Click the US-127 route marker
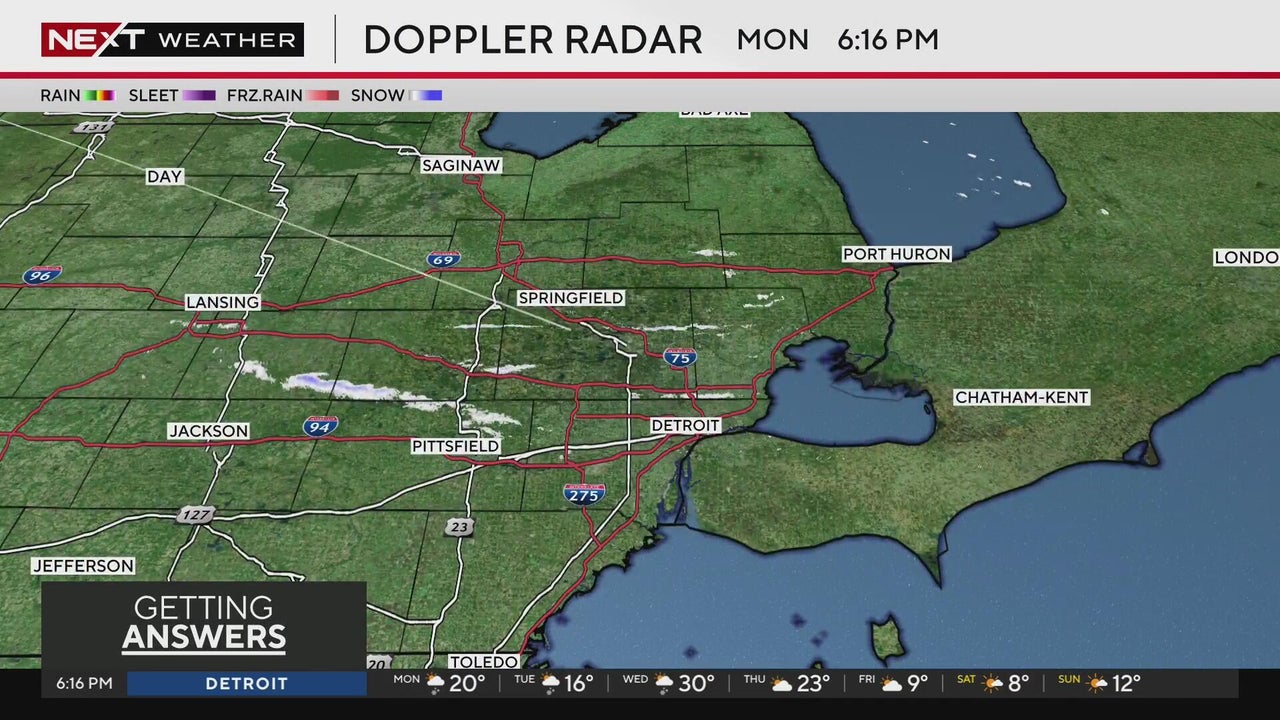This screenshot has height=720, width=1280. point(196,514)
